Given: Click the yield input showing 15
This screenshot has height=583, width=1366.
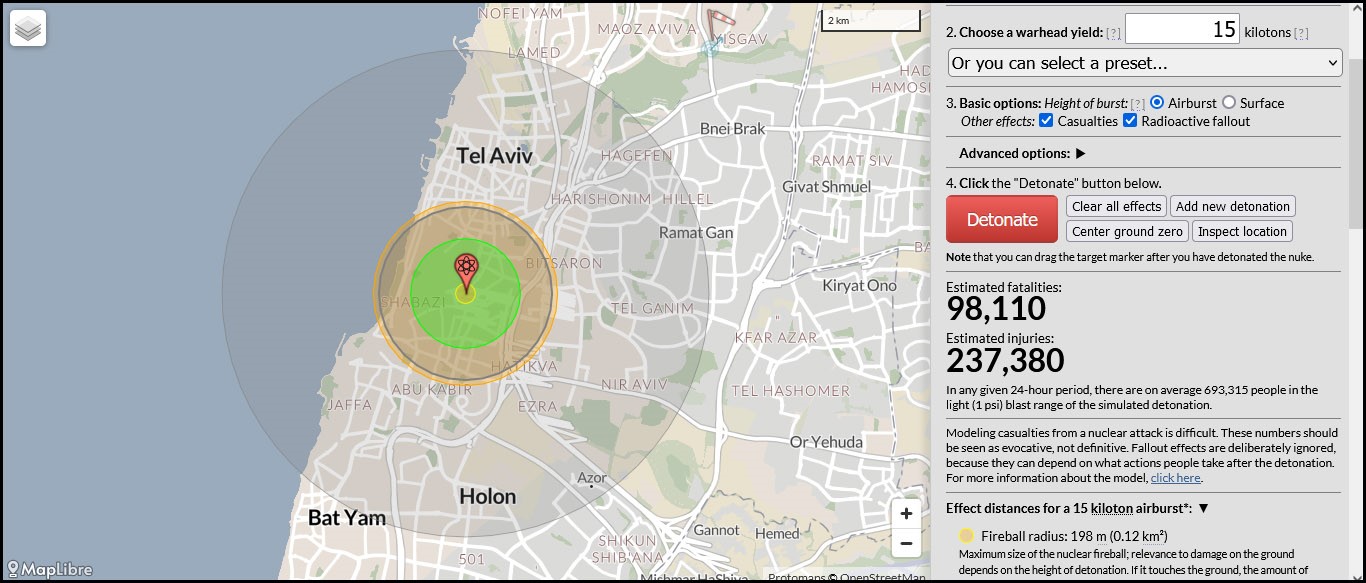Looking at the screenshot, I should [x=1182, y=29].
